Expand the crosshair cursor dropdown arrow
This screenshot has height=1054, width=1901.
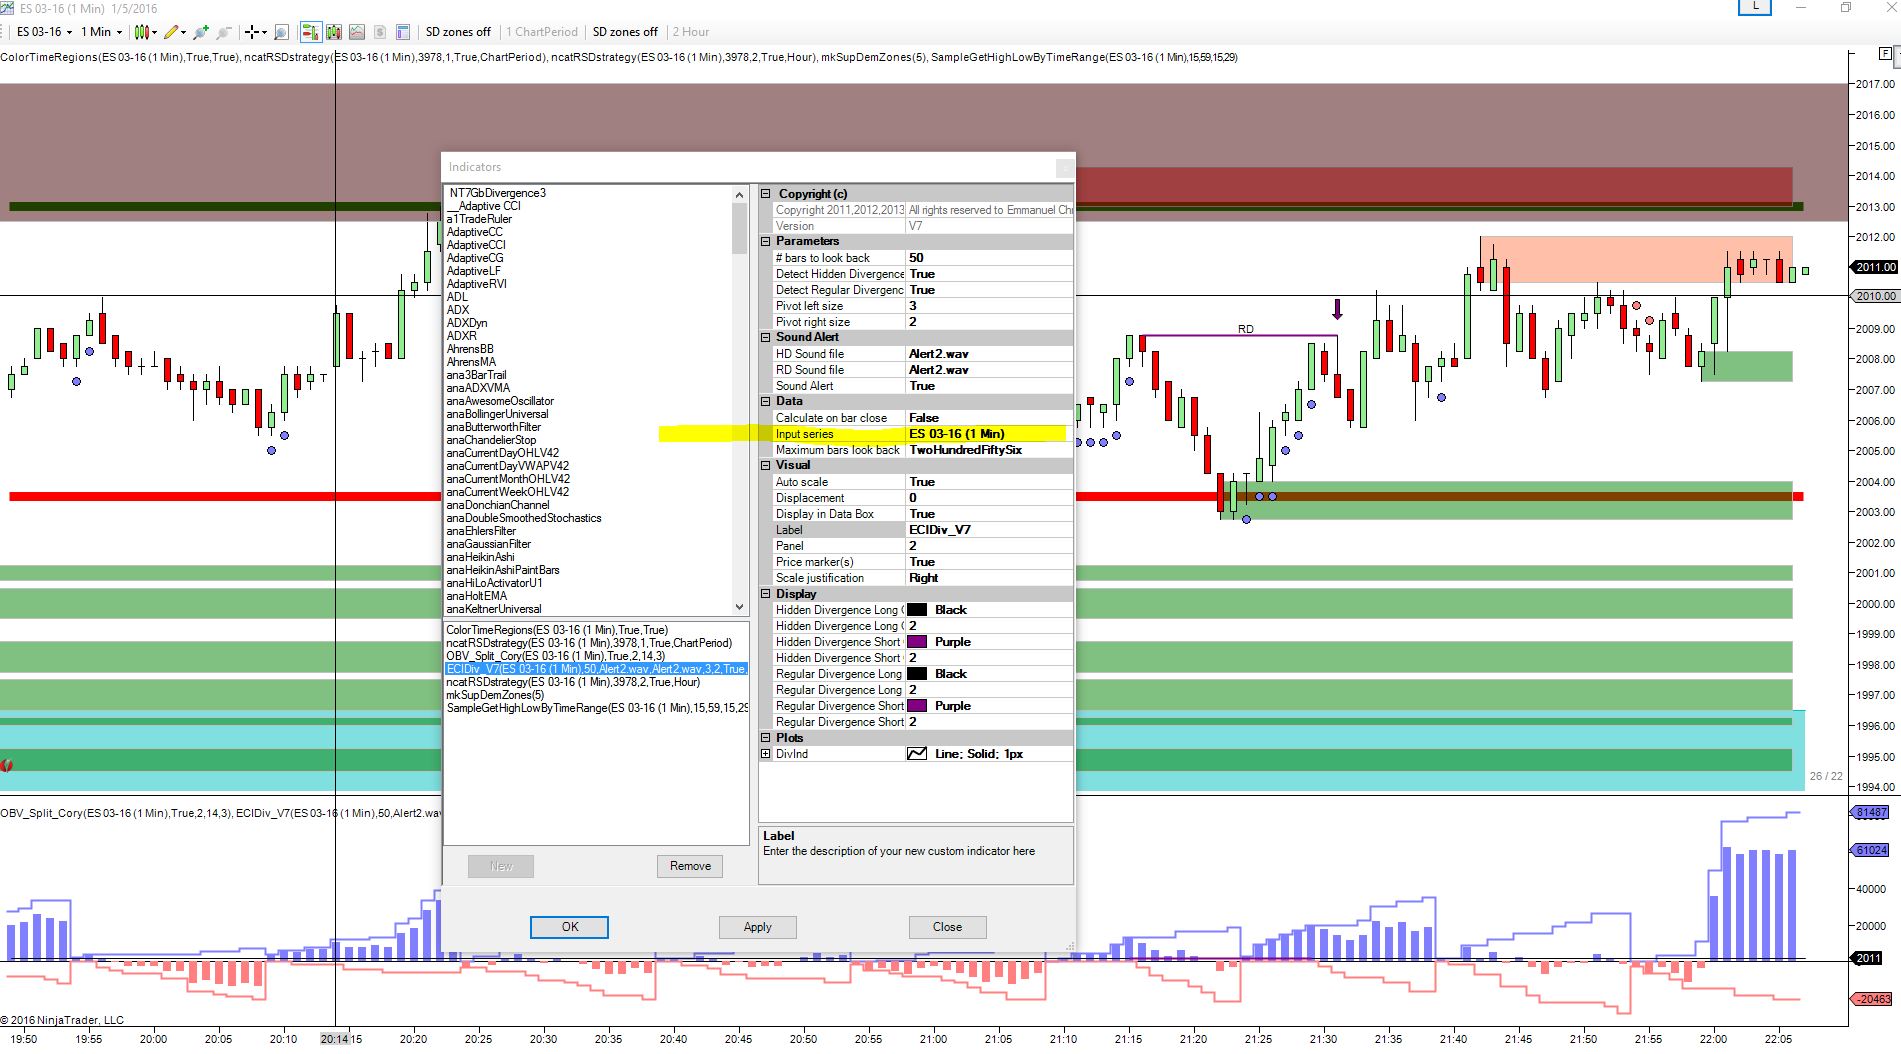coord(264,32)
